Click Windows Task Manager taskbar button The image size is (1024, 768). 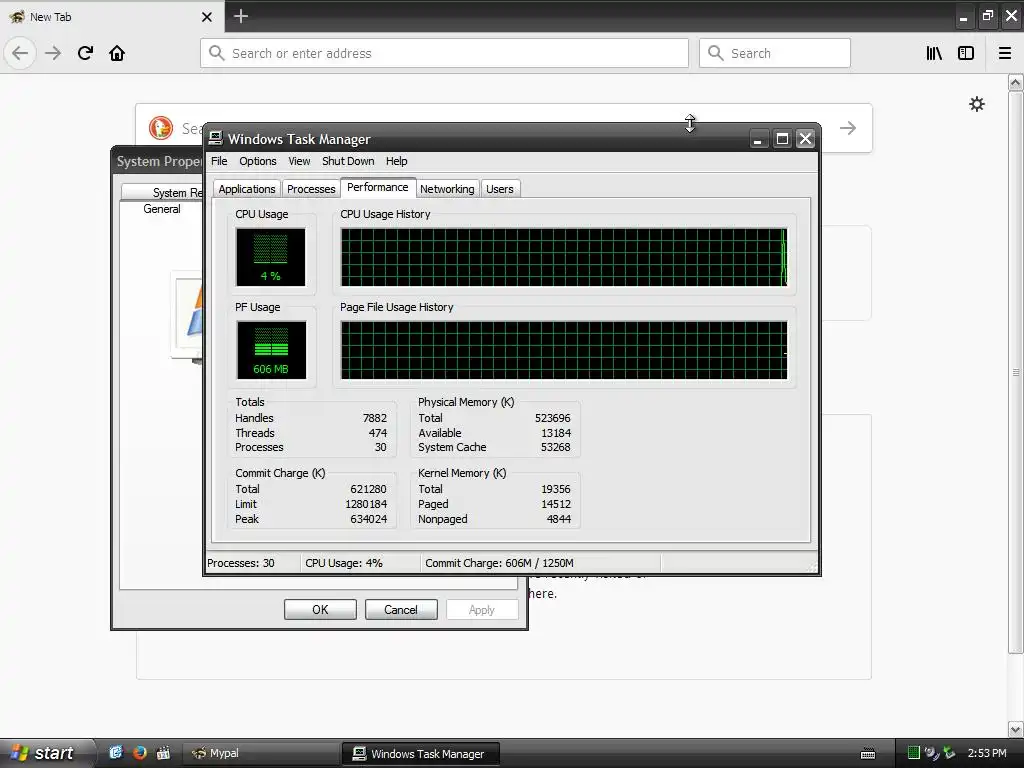tap(421, 754)
